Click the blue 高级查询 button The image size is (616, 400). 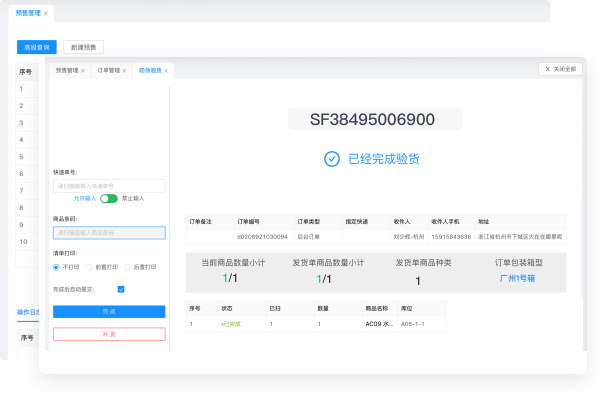click(37, 47)
